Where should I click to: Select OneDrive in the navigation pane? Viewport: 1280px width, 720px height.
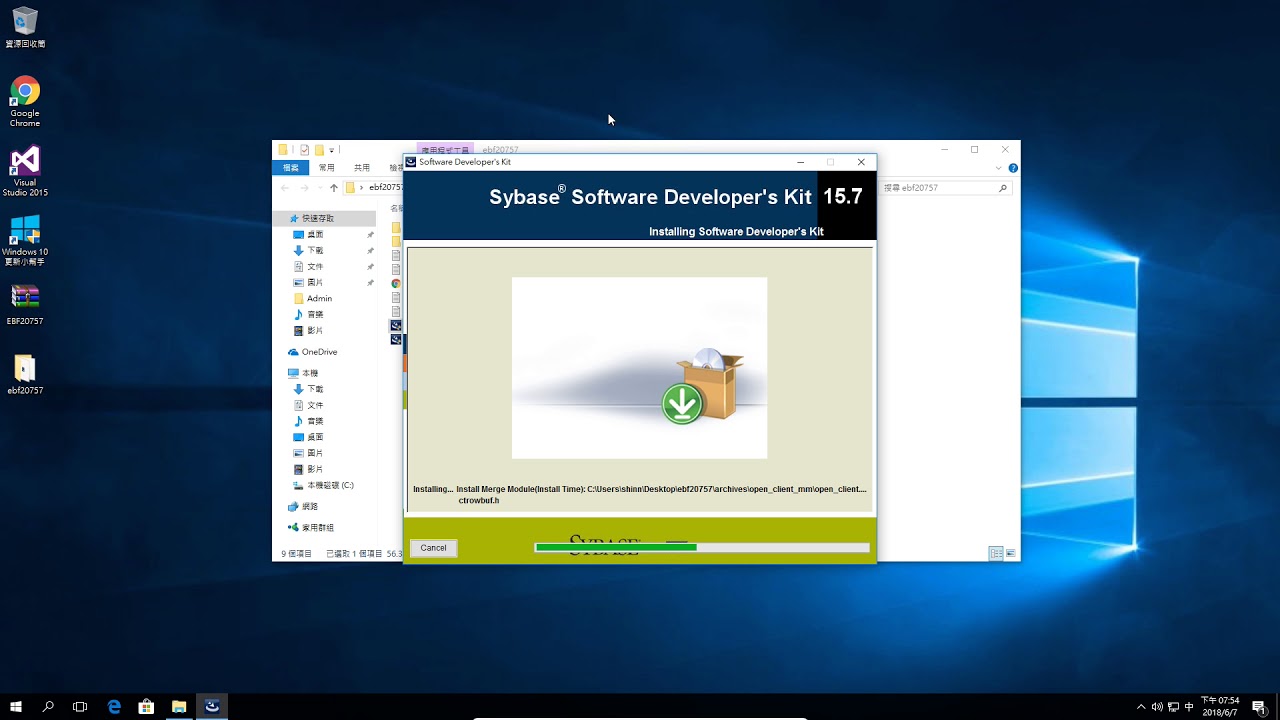coord(320,352)
